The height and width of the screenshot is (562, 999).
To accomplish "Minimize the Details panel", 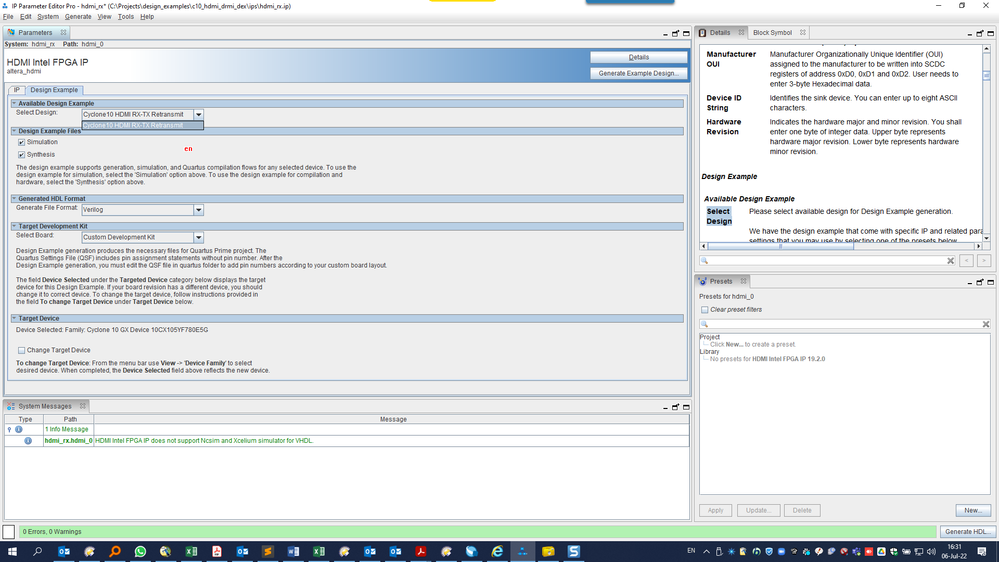I will pos(970,34).
